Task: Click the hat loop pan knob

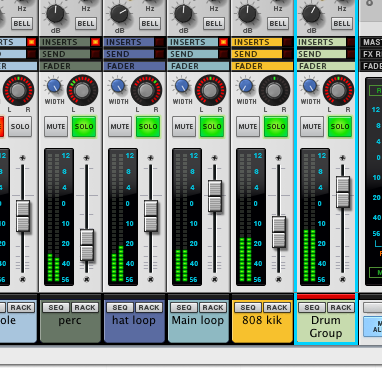Action: click(146, 90)
